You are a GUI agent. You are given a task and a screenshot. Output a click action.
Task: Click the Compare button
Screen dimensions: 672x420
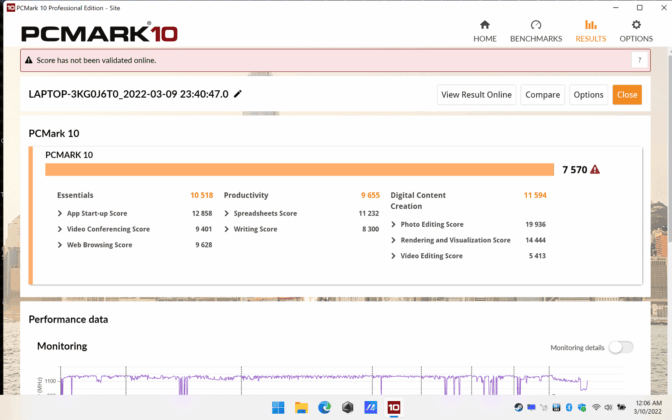click(x=543, y=95)
